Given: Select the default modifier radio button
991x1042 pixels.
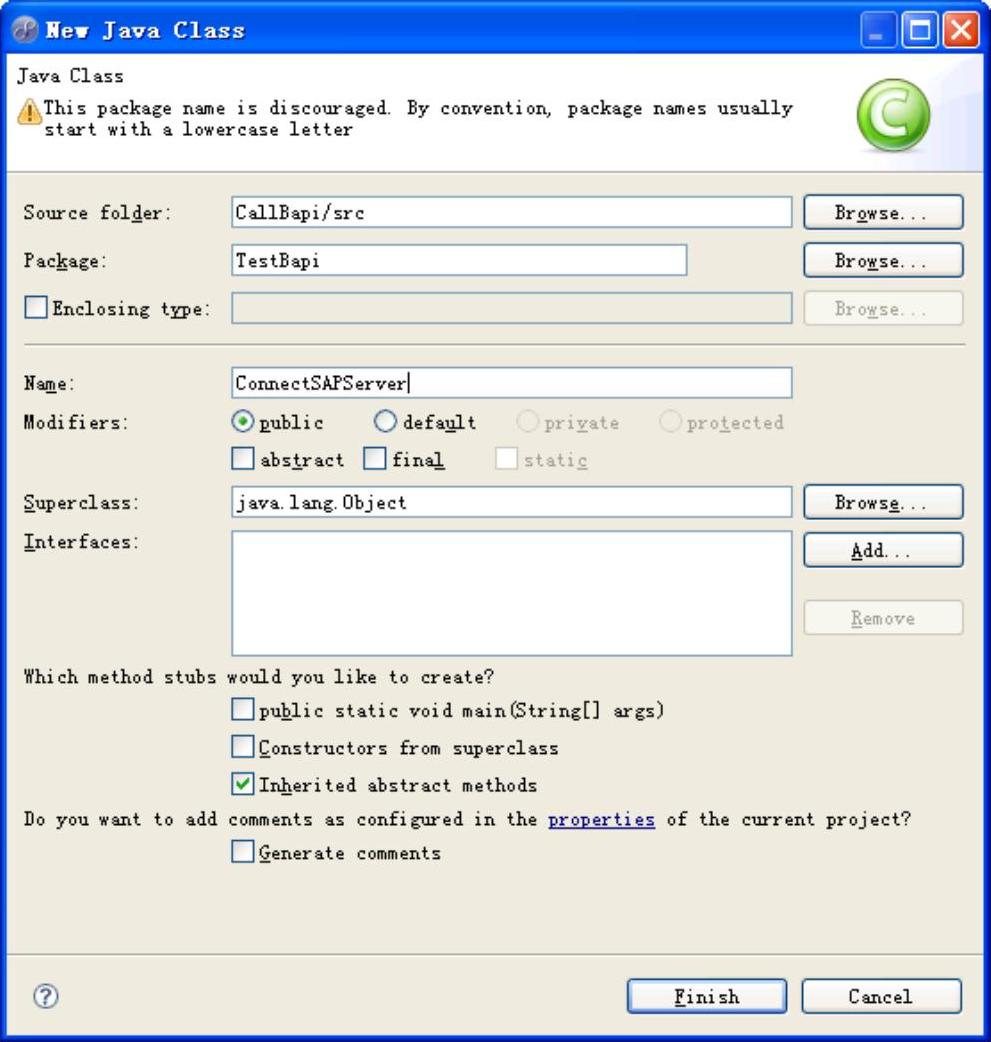Looking at the screenshot, I should pos(385,421).
